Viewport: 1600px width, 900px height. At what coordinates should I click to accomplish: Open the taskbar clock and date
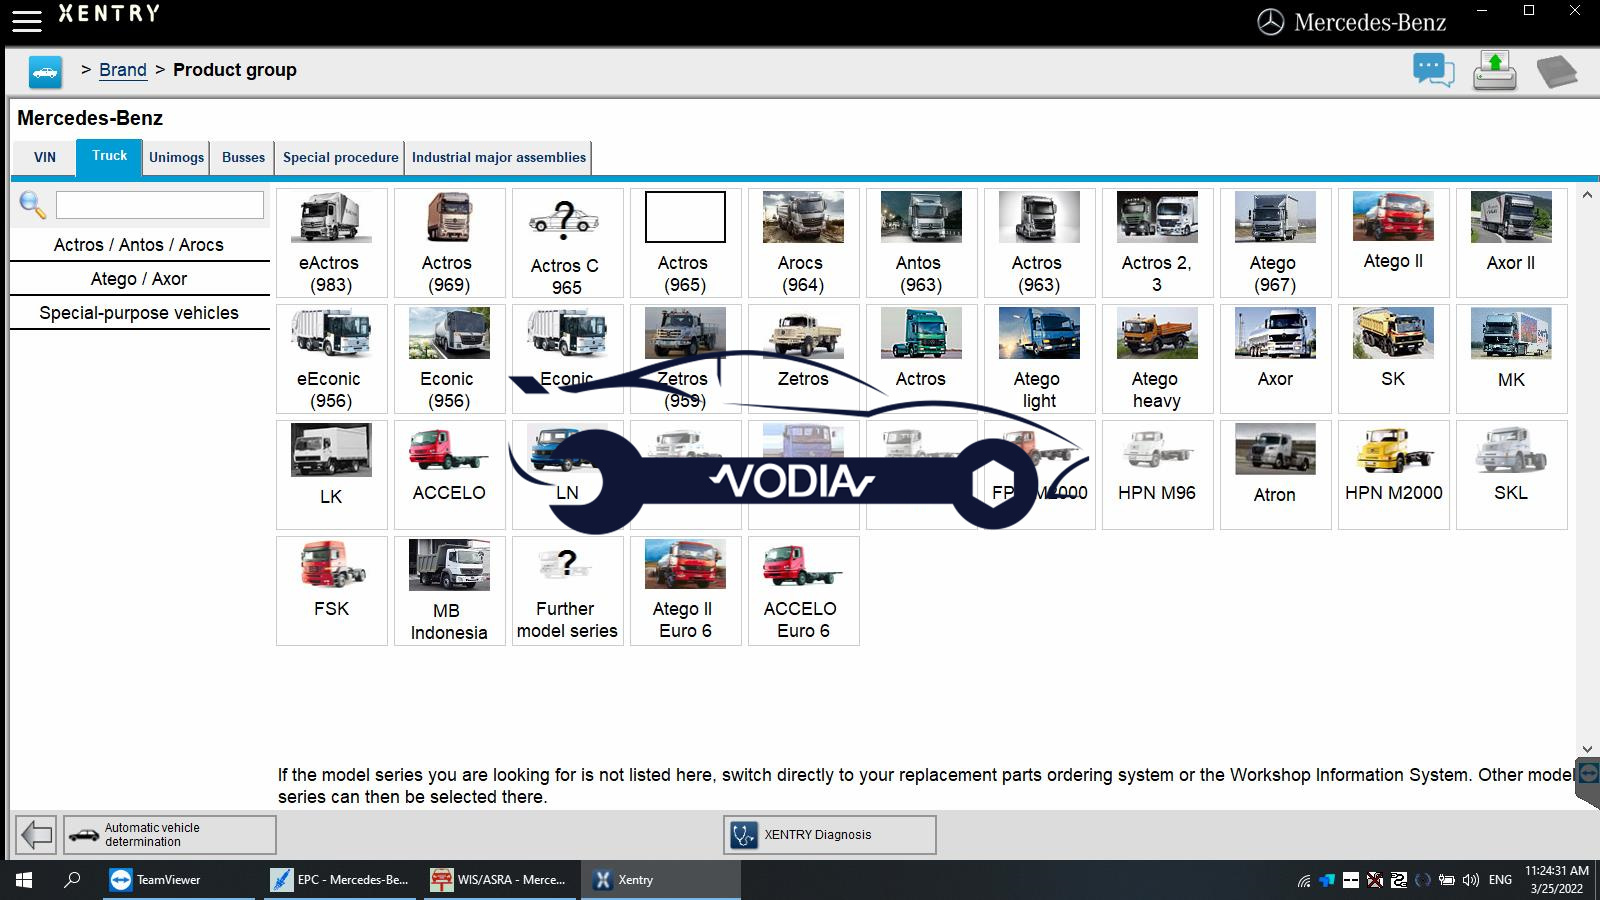coord(1557,880)
